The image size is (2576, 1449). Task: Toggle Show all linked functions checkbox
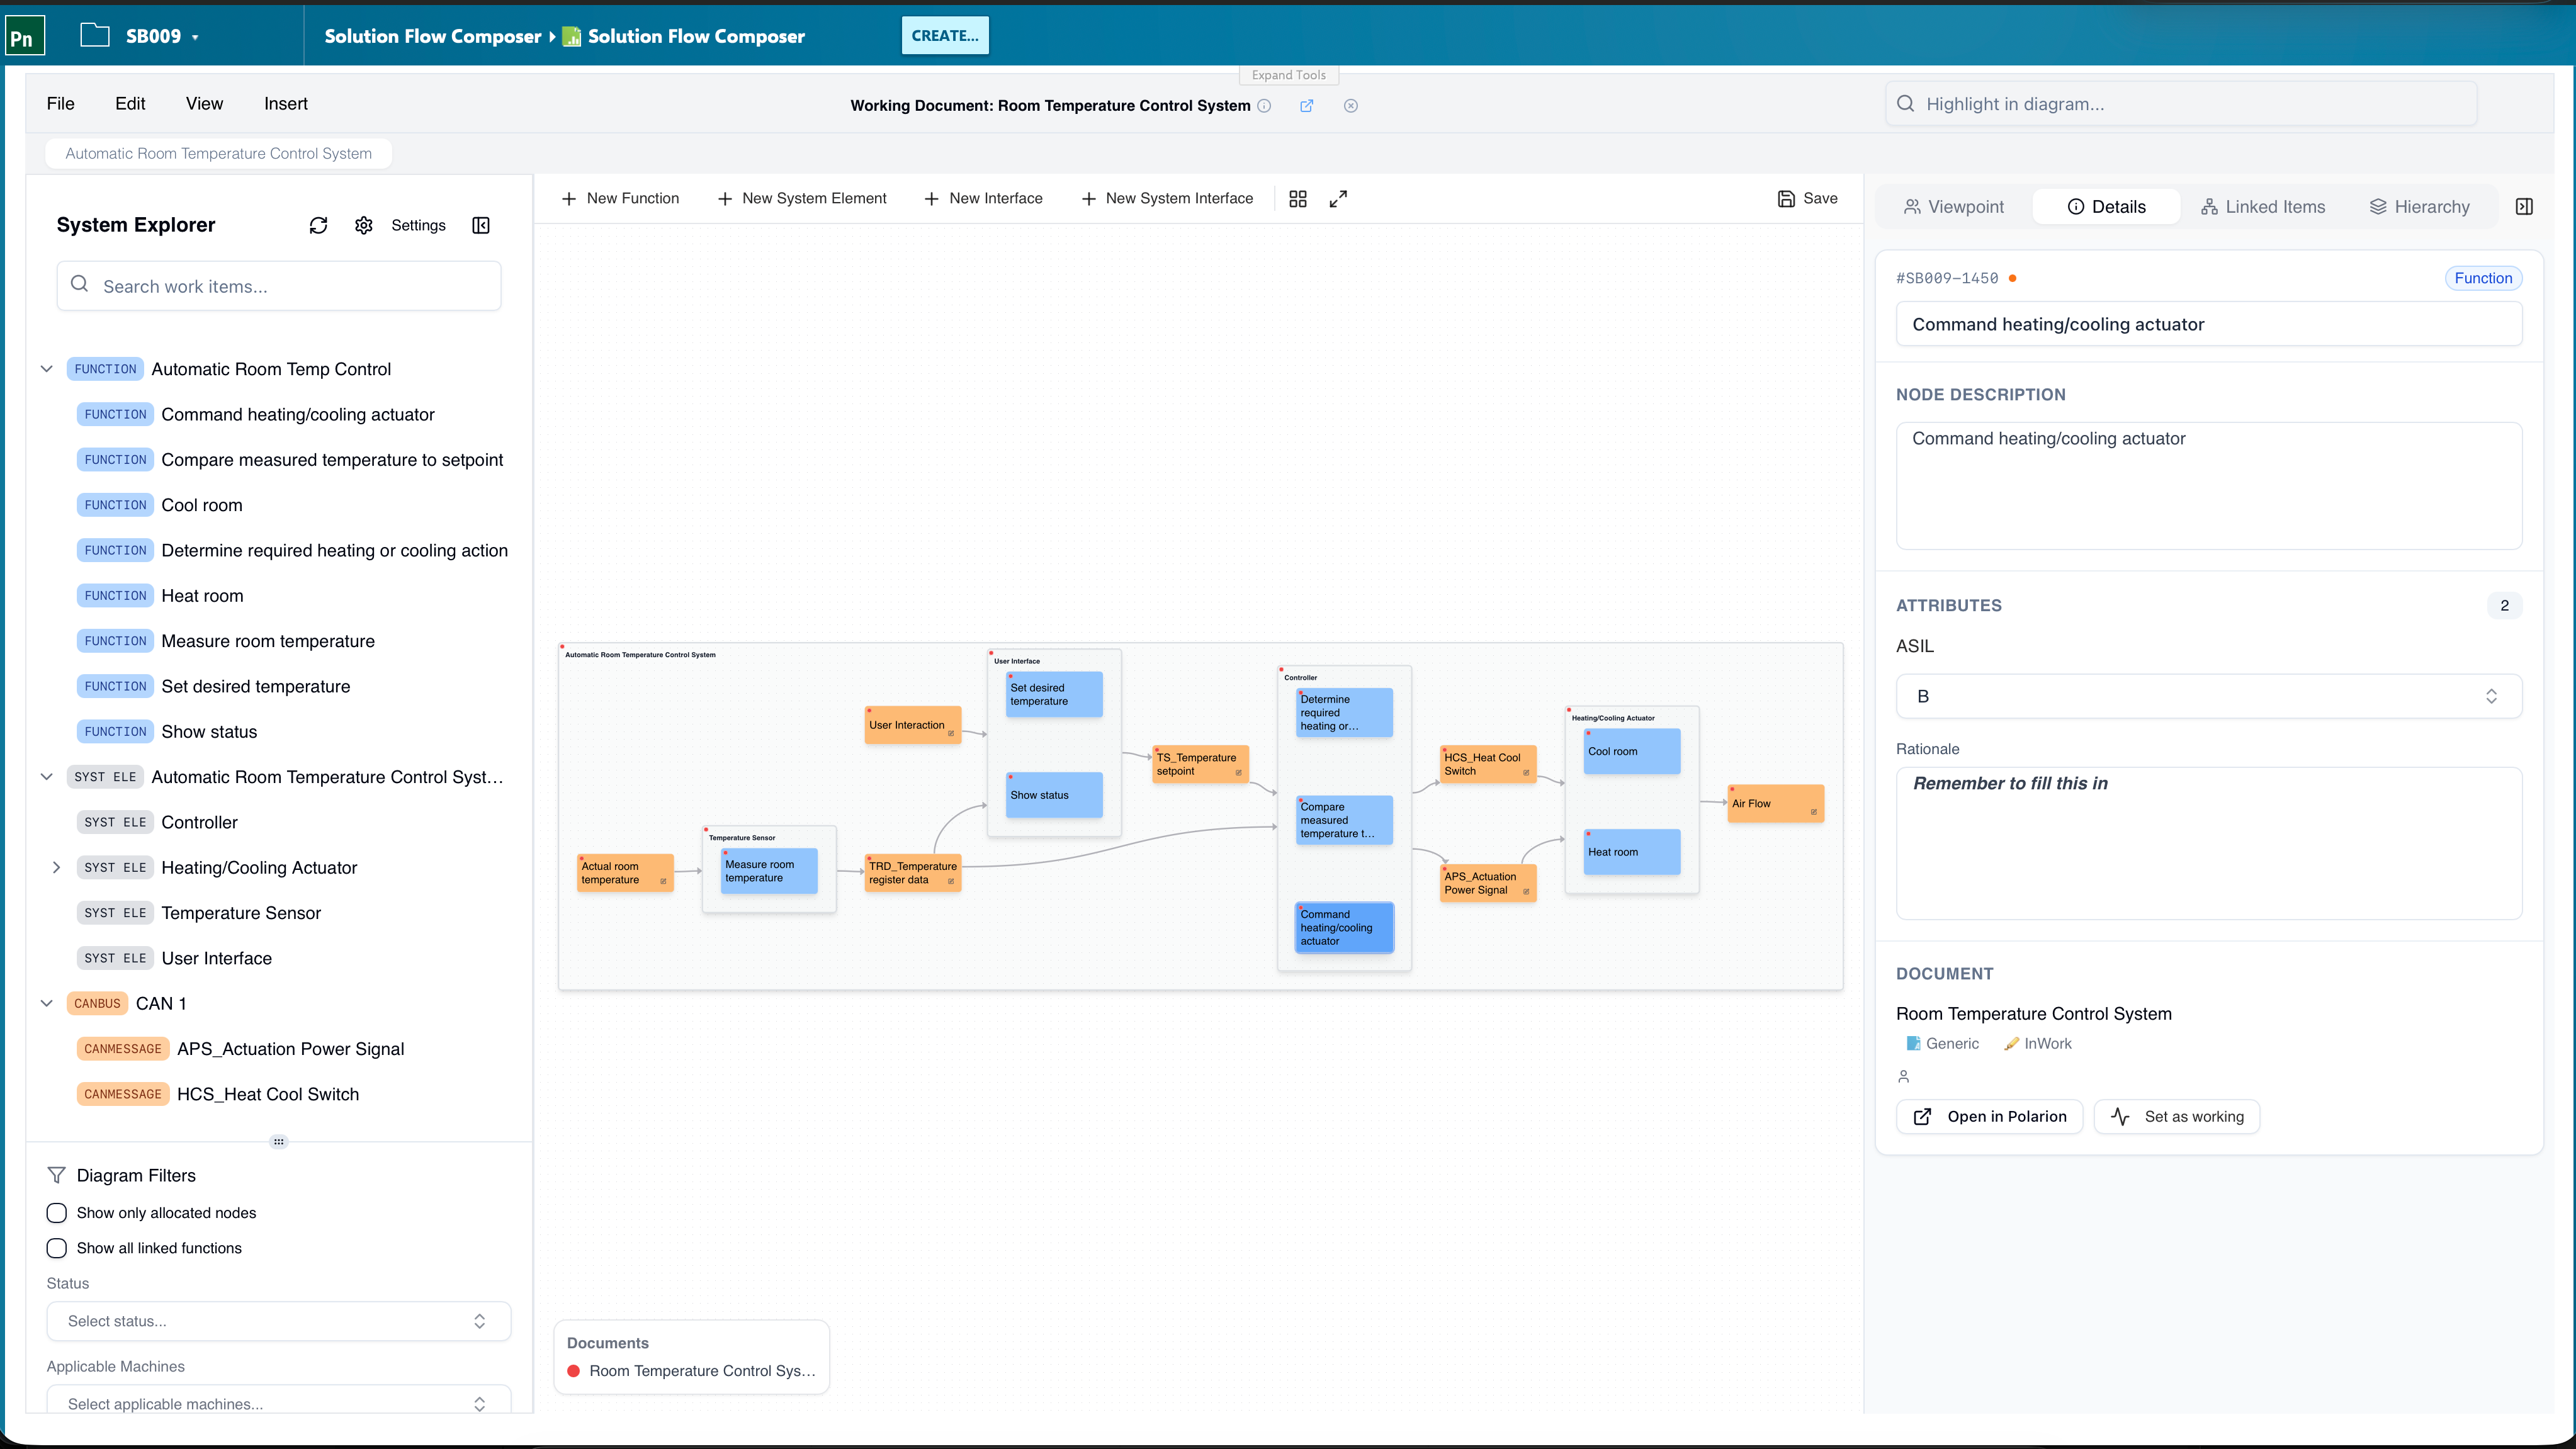57,1248
